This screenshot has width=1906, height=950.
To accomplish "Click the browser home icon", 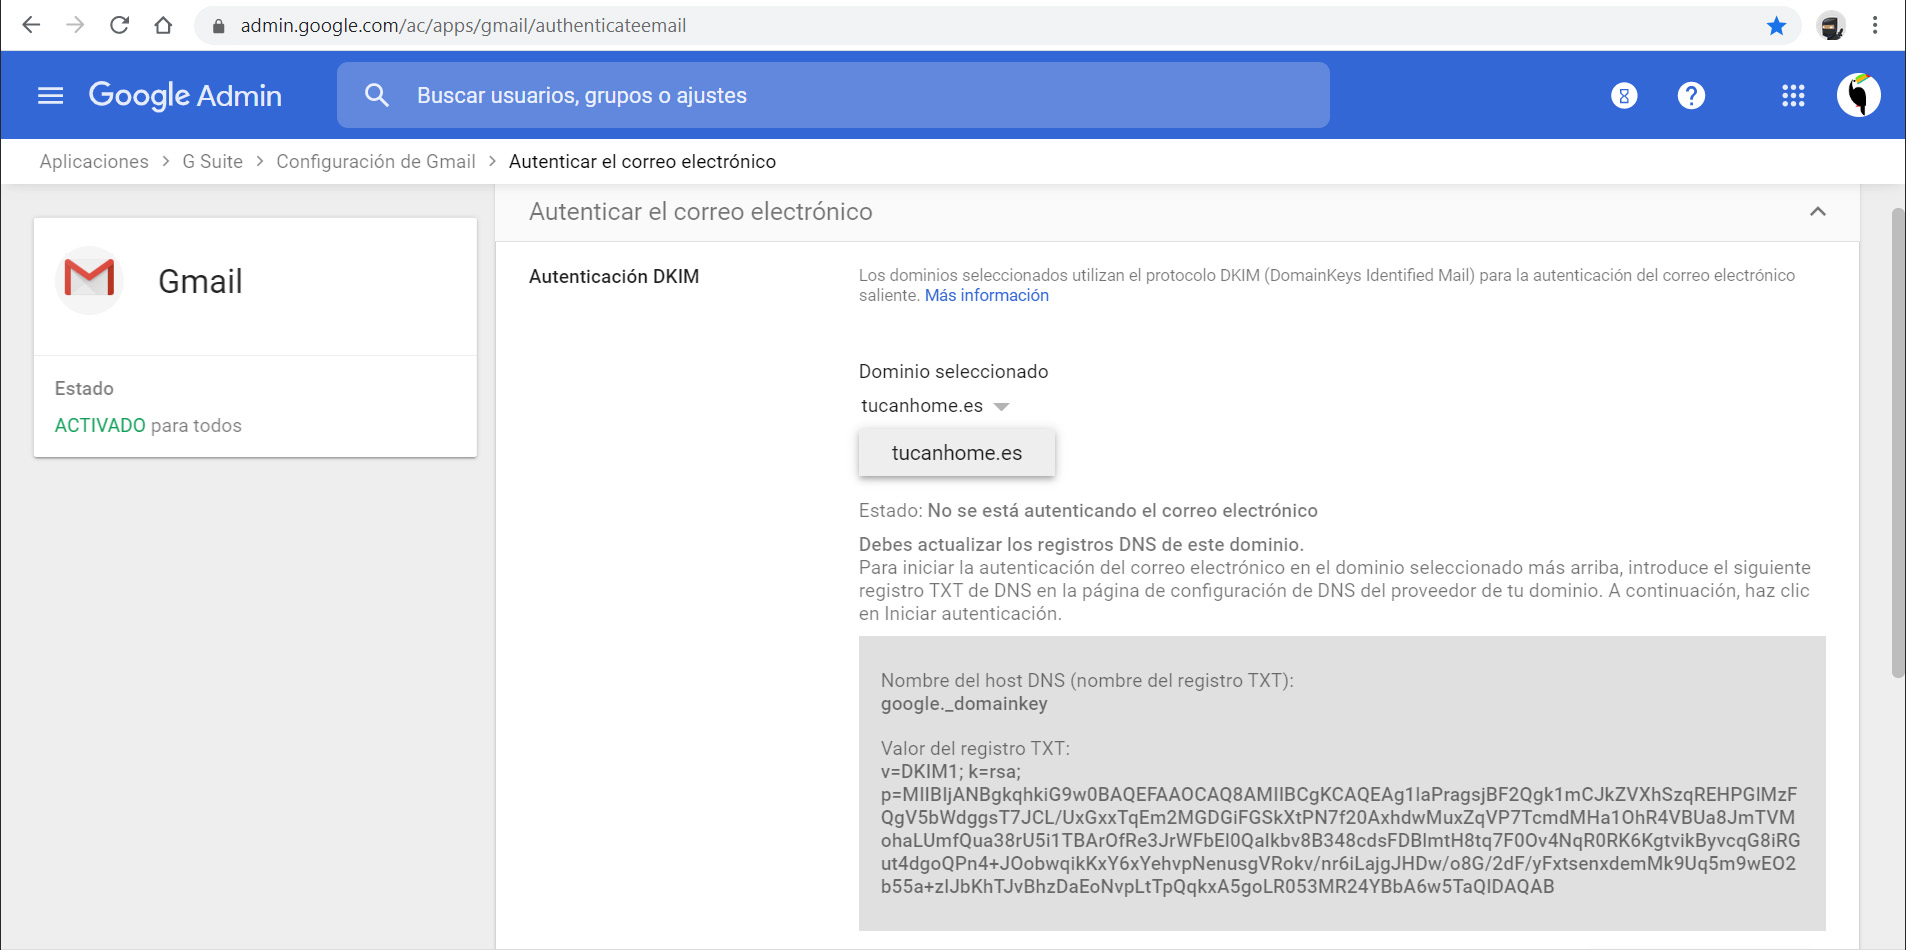I will (163, 25).
